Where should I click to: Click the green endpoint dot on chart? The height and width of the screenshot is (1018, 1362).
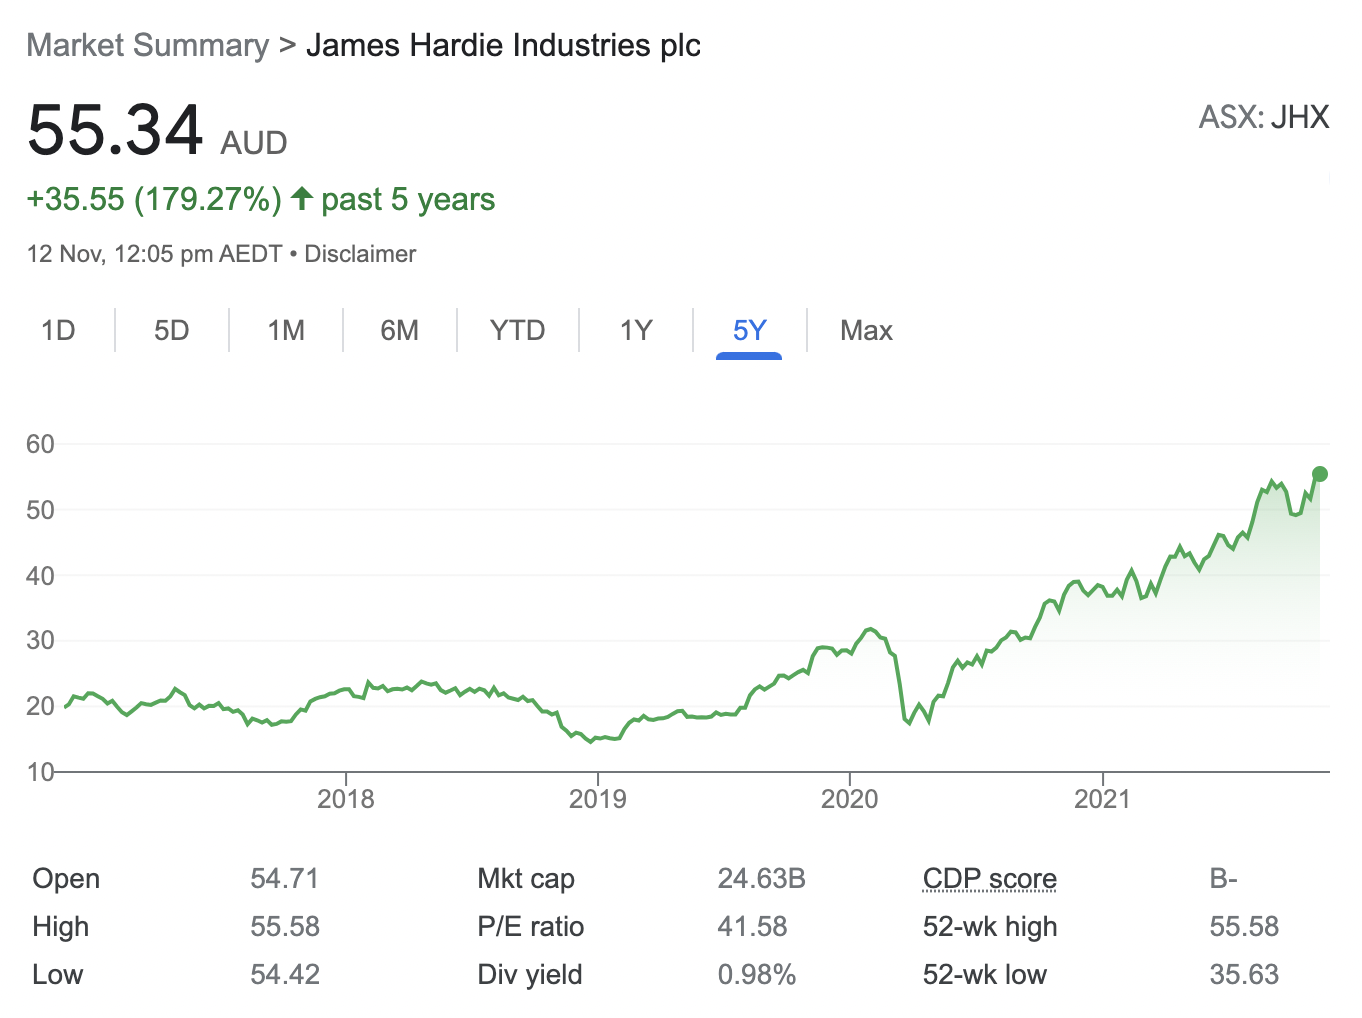tap(1319, 474)
